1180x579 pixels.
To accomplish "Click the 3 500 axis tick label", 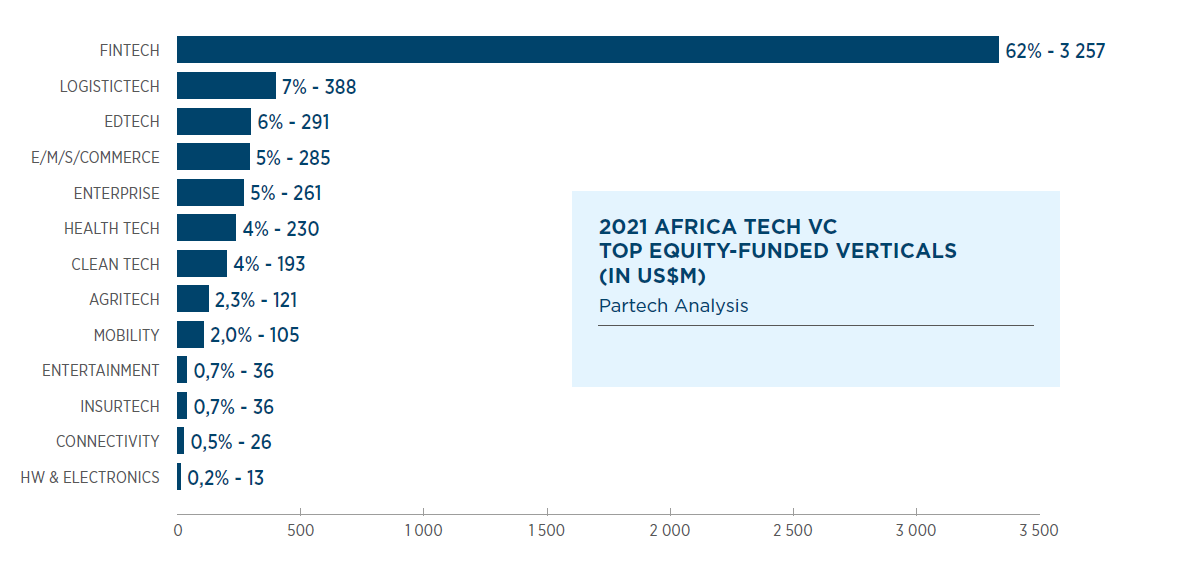I will [1039, 531].
